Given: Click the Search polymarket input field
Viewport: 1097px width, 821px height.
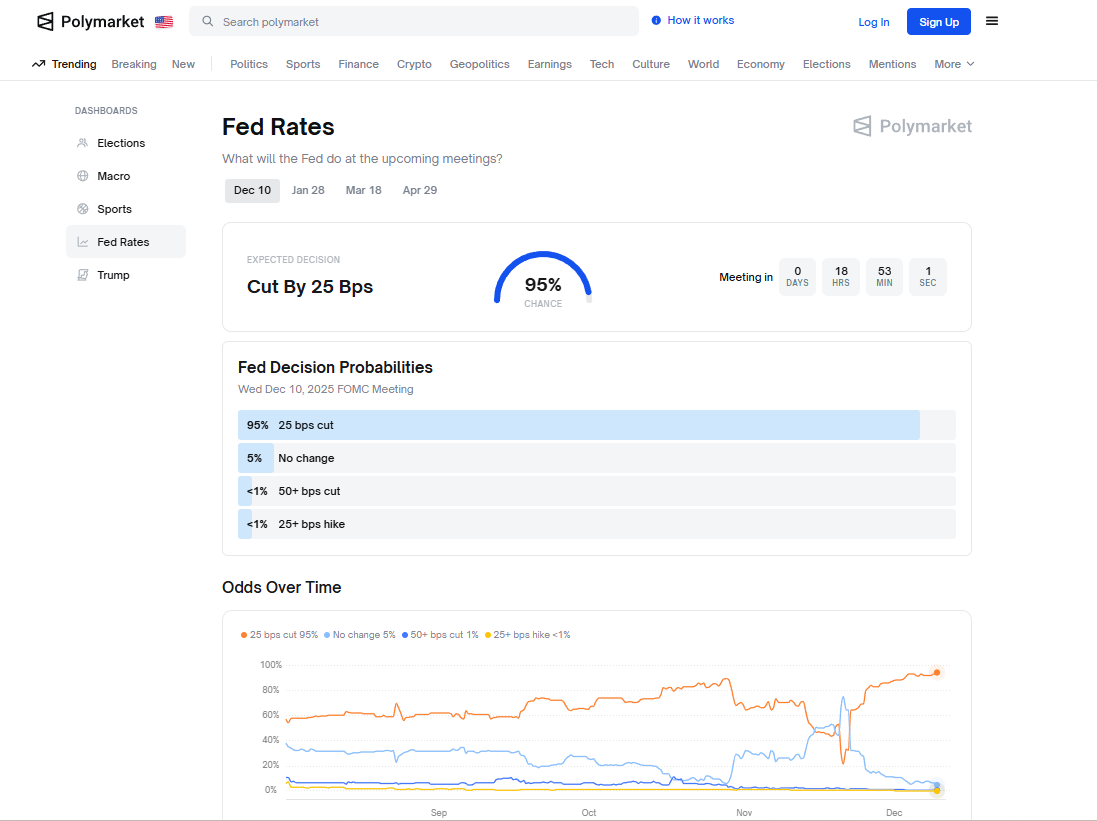Looking at the screenshot, I should click(x=420, y=21).
